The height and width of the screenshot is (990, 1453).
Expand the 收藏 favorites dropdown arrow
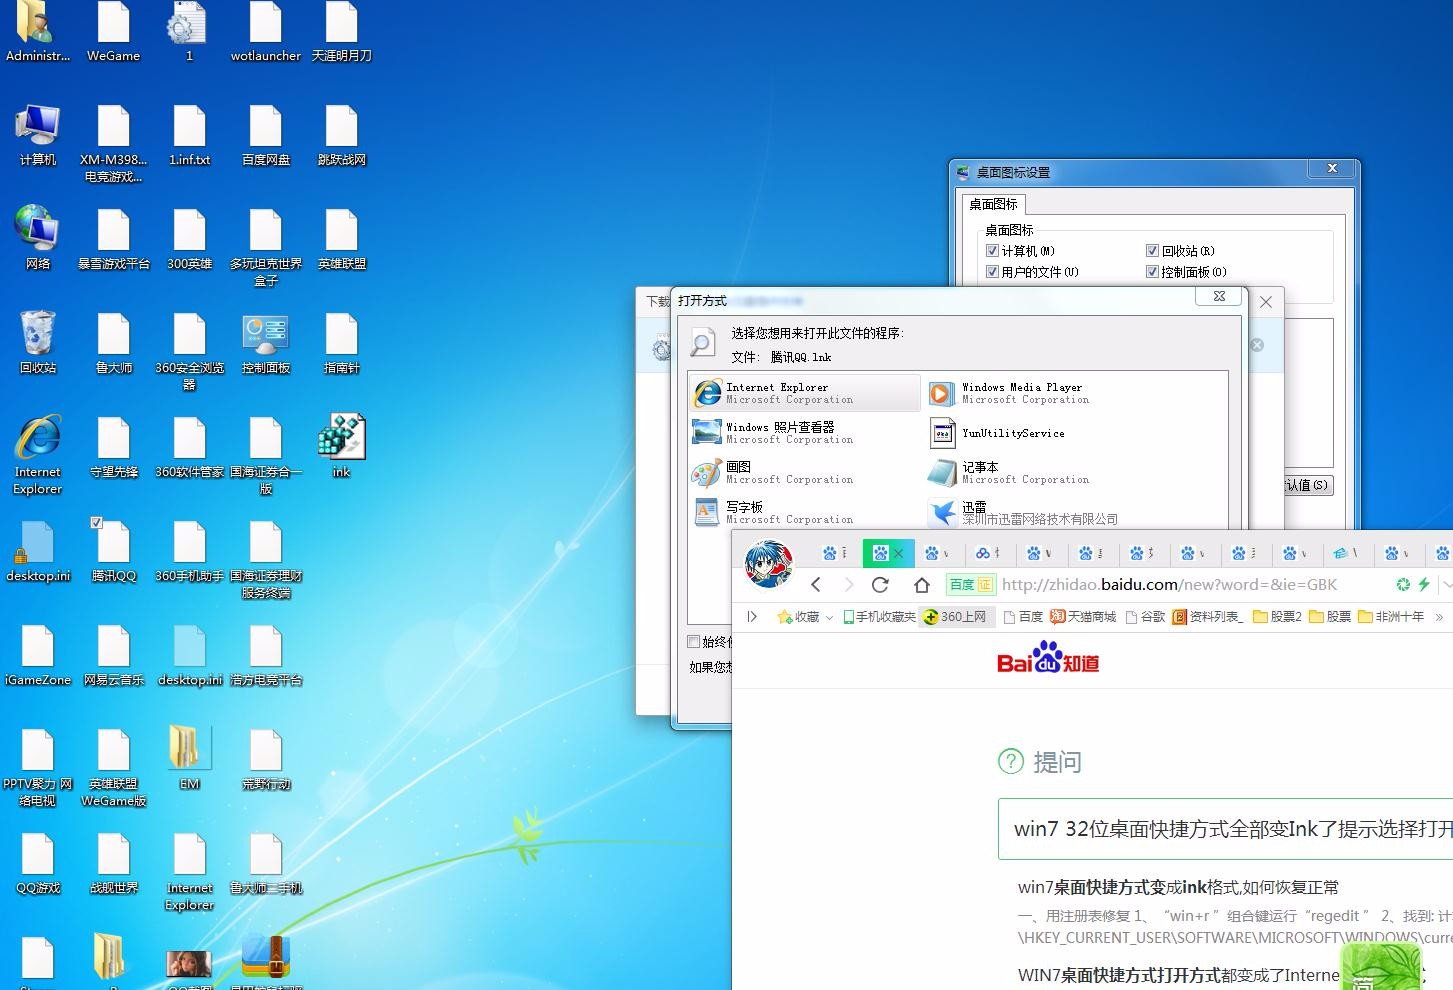click(829, 618)
